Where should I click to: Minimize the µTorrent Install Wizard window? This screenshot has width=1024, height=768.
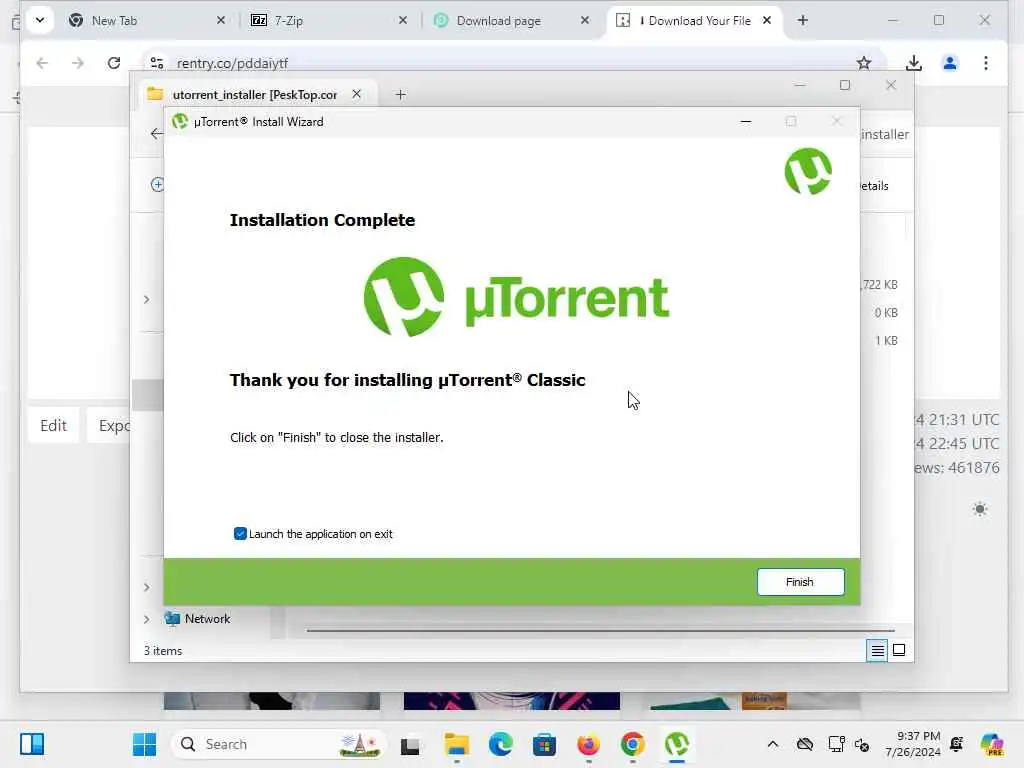click(x=746, y=121)
